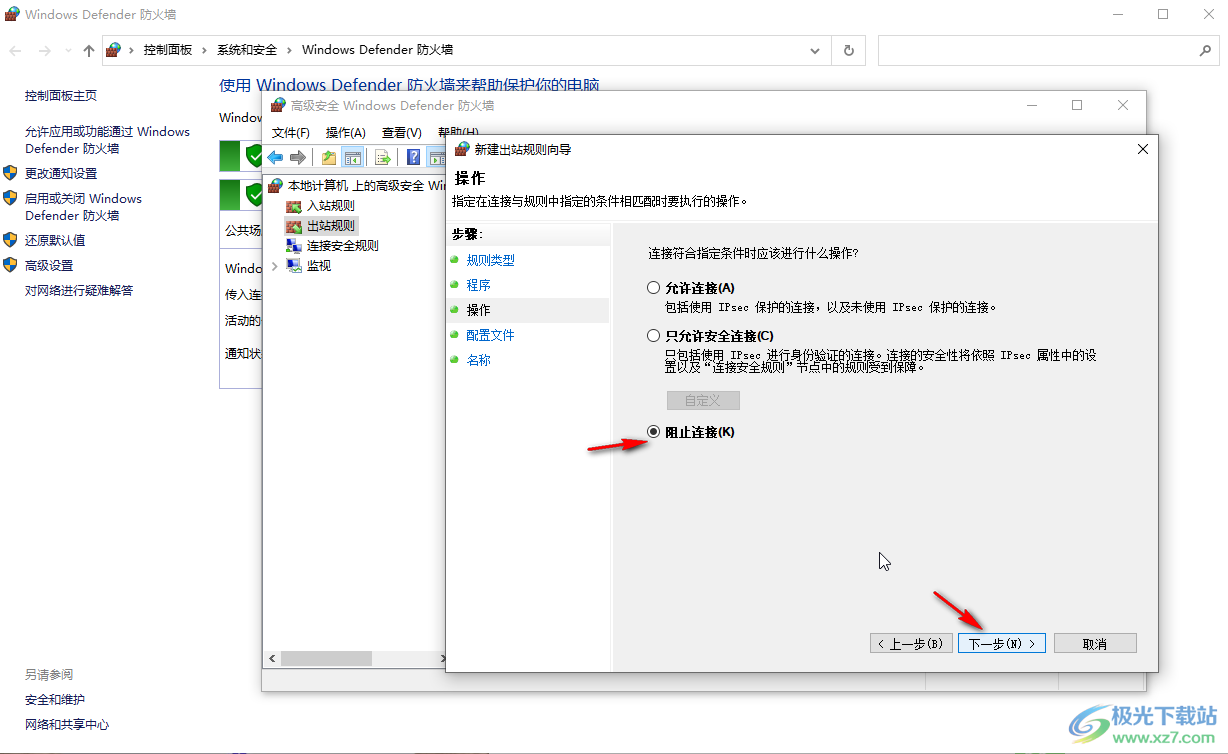Open 网络和共享中心 link
The image size is (1228, 754).
coord(67,724)
